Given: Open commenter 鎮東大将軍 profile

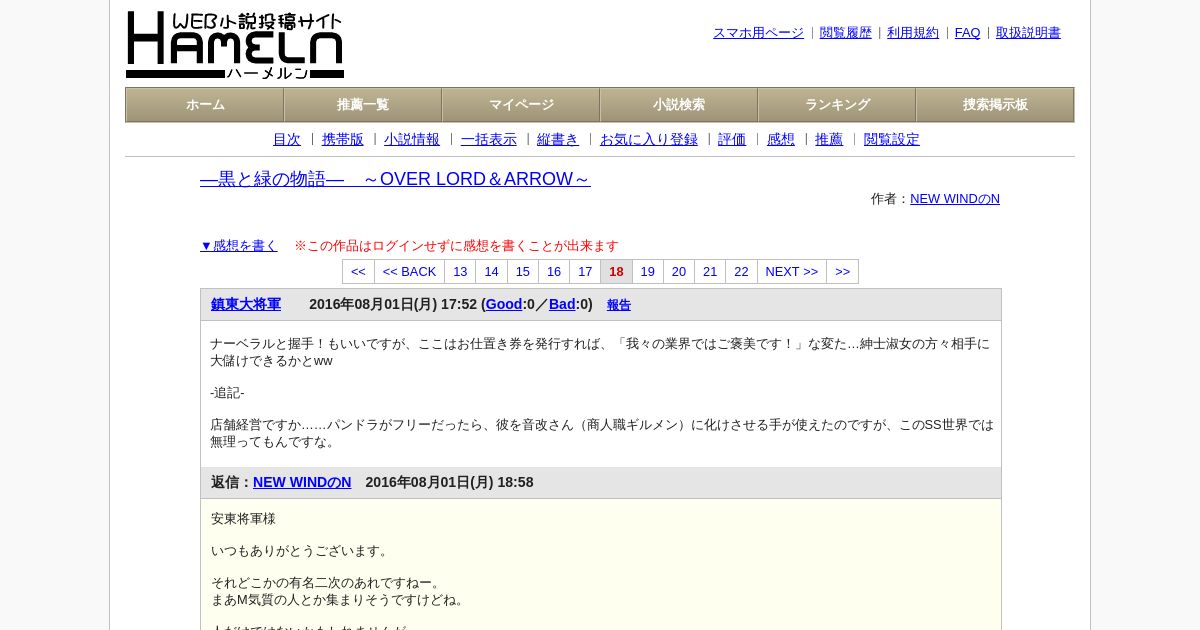Looking at the screenshot, I should click(x=246, y=304).
